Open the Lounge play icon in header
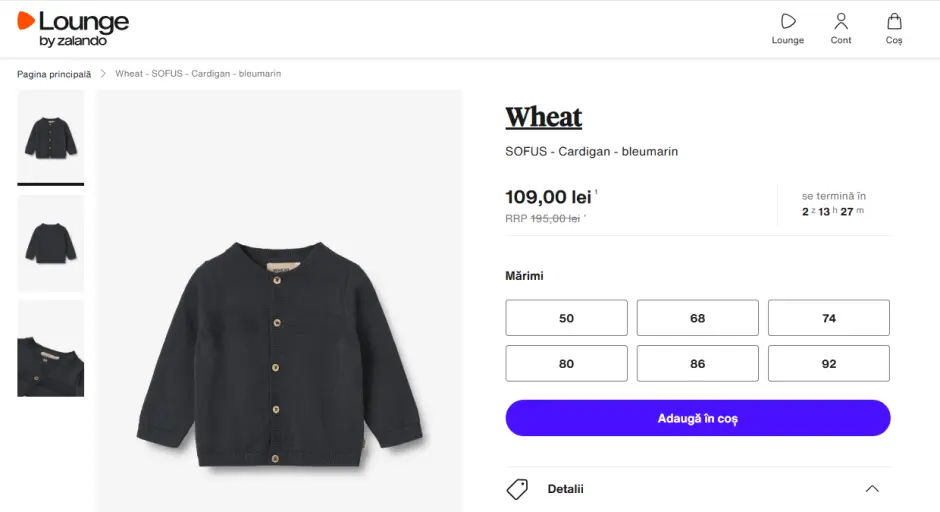Viewport: 940px width, 512px height. (788, 22)
